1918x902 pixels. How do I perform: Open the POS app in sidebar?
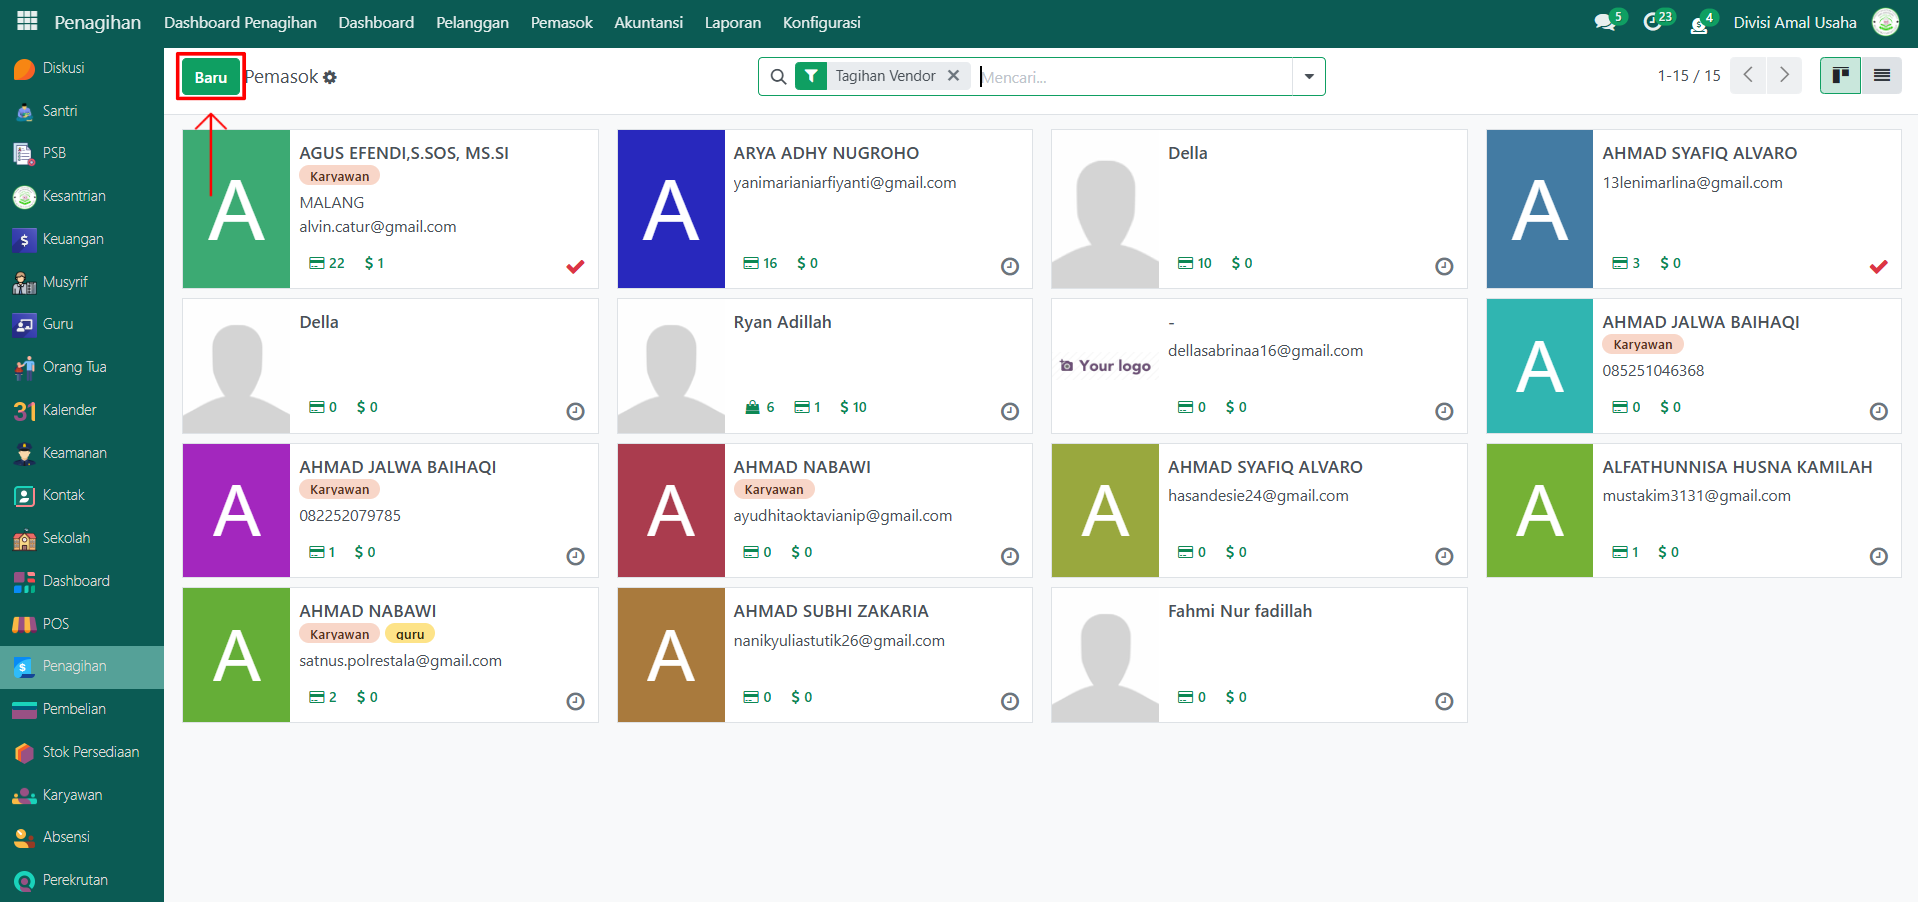55,624
